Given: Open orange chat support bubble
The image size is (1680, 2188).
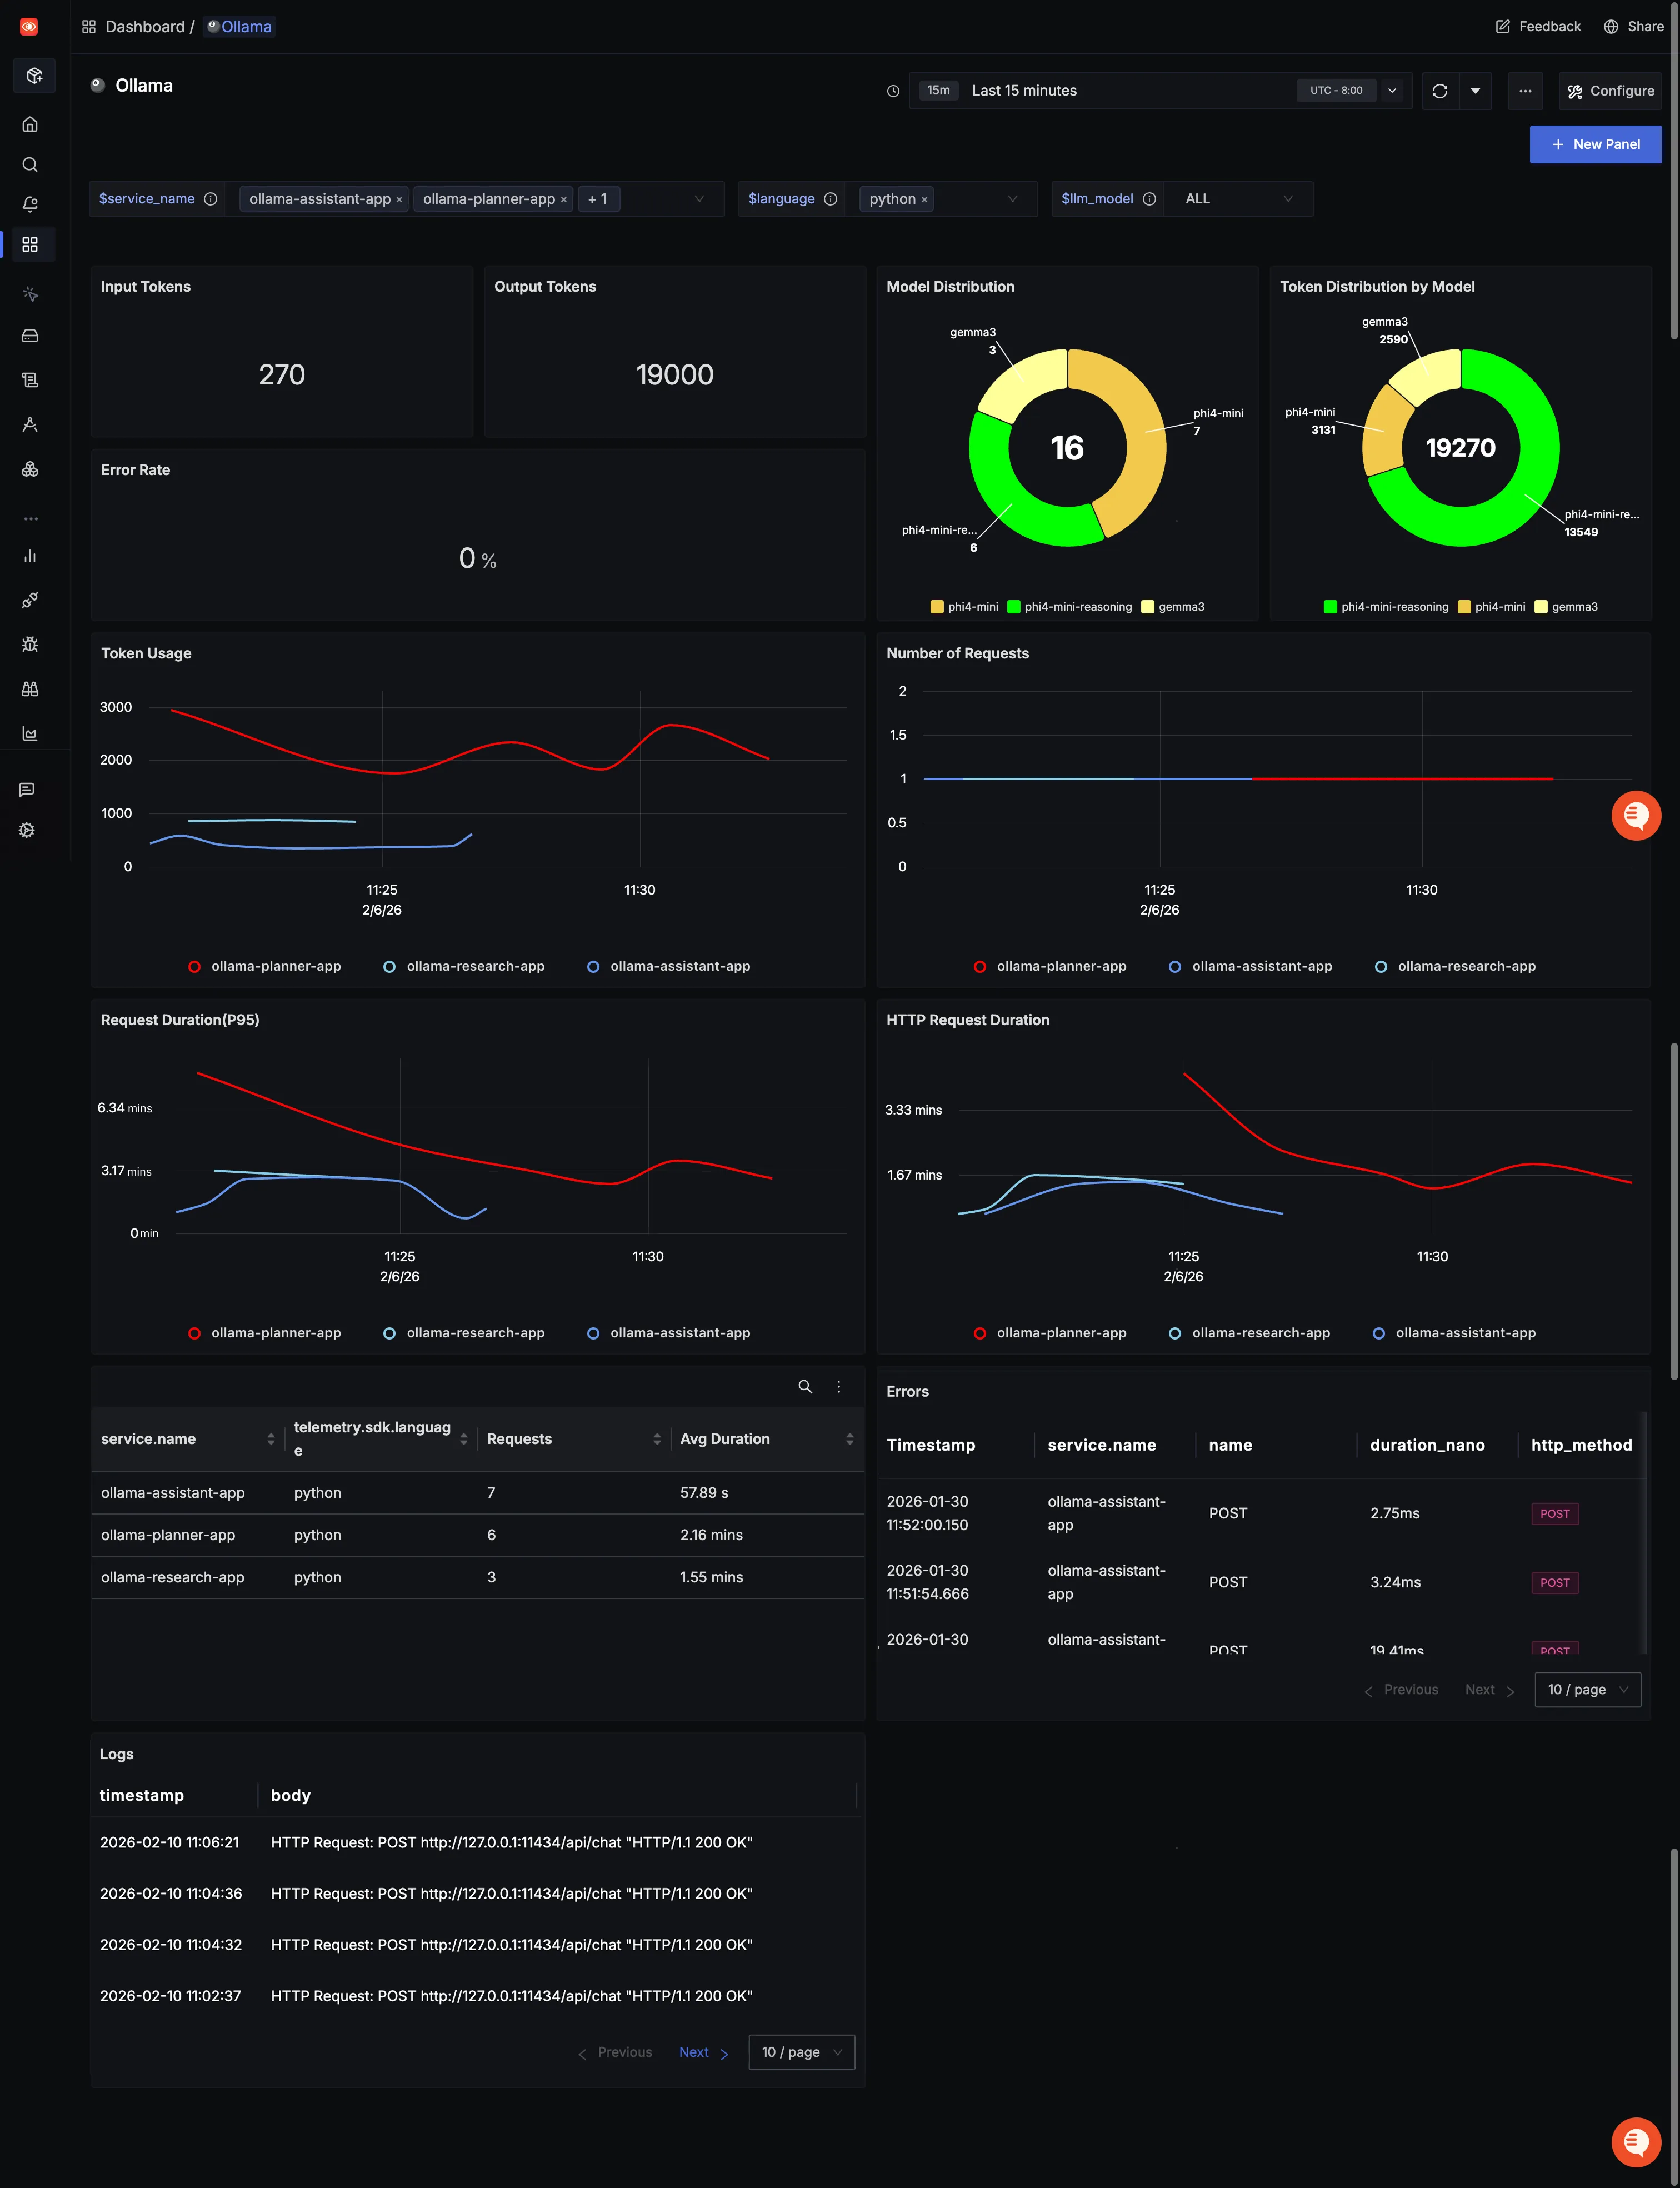Looking at the screenshot, I should [1635, 816].
